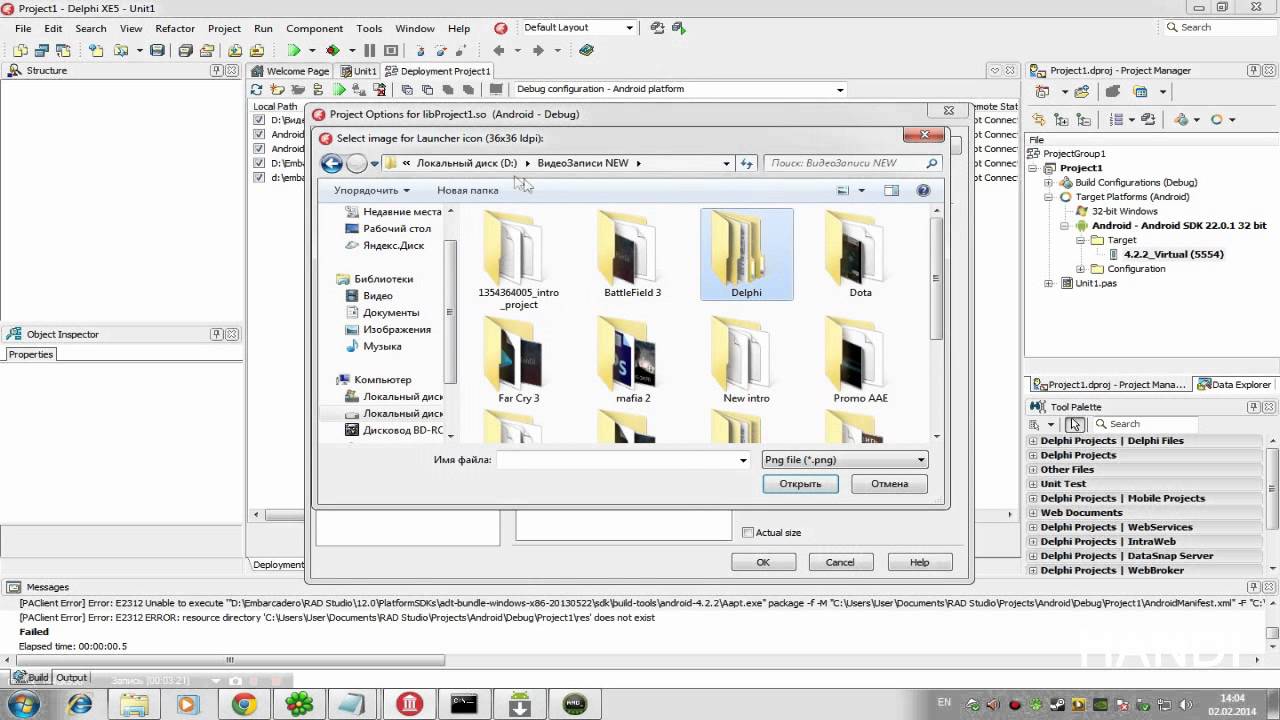1280x720 pixels.
Task: Click the Новая папка button
Action: coord(467,190)
